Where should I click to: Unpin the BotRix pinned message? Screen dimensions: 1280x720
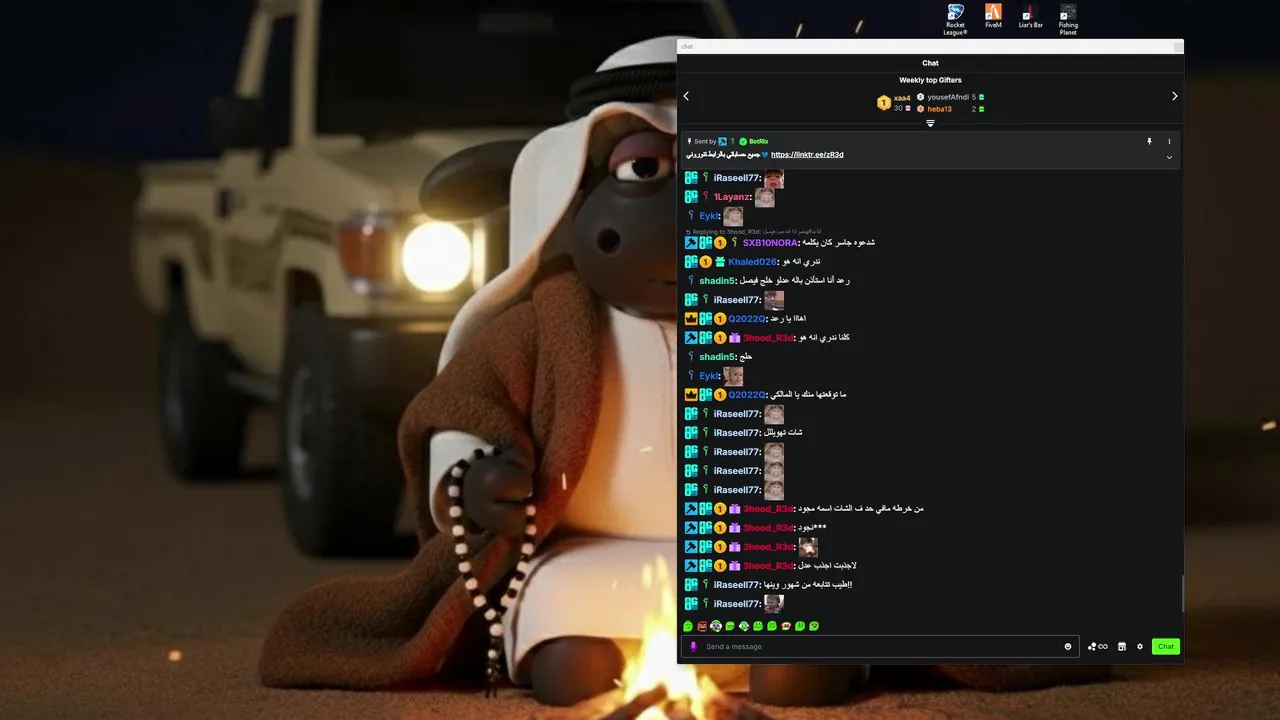point(1149,141)
